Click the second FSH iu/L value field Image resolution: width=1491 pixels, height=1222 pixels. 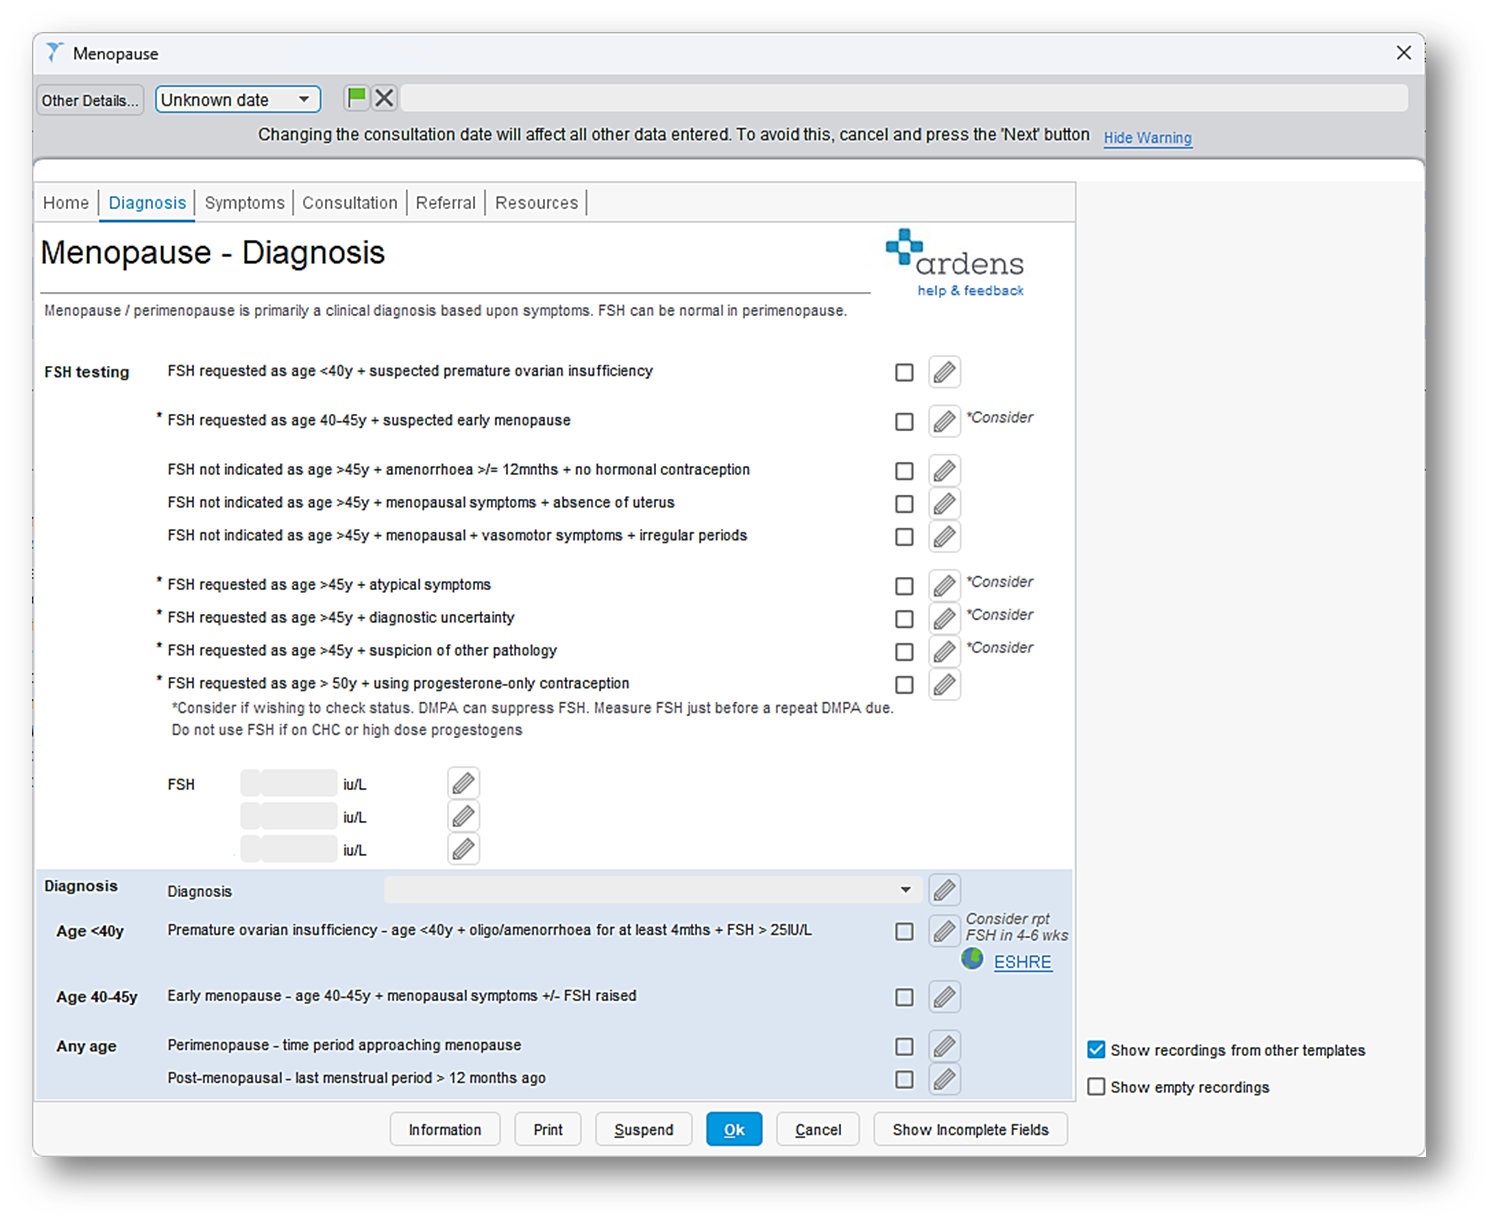[x=289, y=817]
